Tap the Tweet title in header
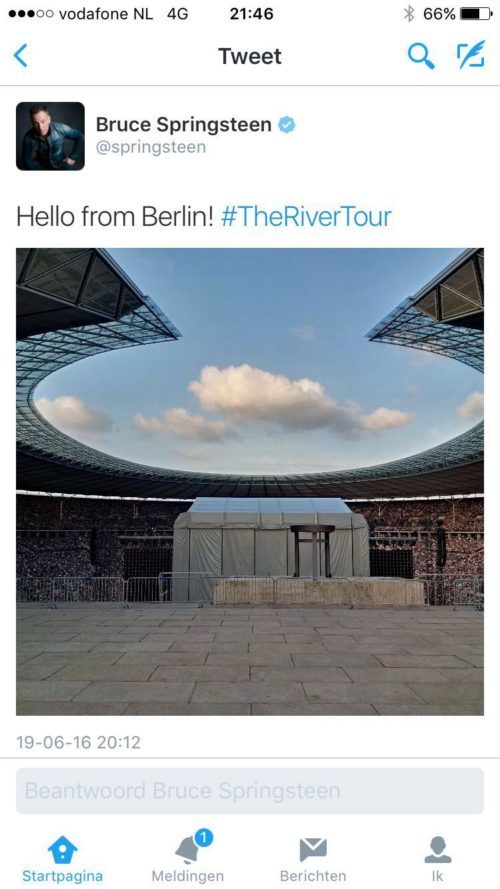500x889 pixels. click(x=250, y=56)
